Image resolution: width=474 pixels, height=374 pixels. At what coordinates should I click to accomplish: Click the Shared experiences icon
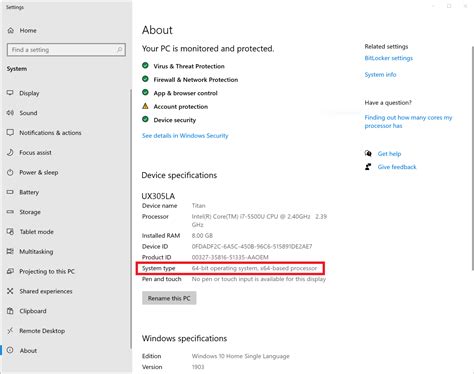(x=10, y=291)
